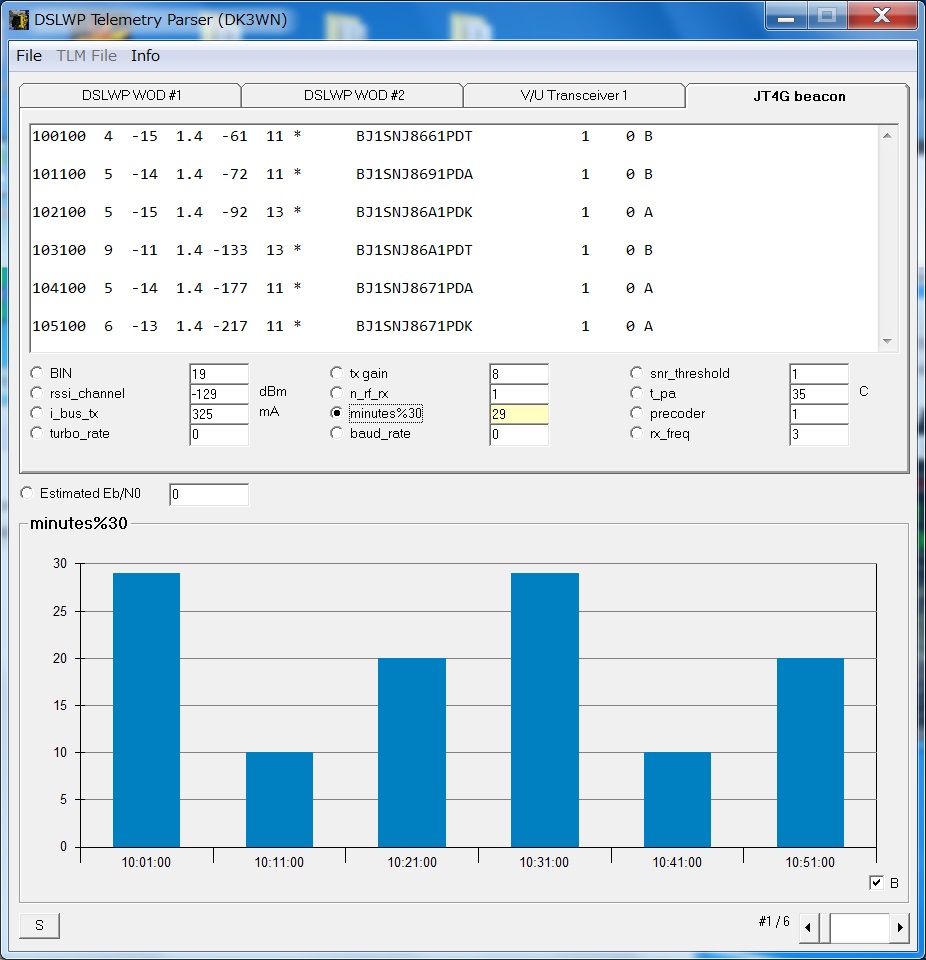Minimize the DSLWP Telemetry Parser window
The height and width of the screenshot is (960, 926).
click(786, 17)
